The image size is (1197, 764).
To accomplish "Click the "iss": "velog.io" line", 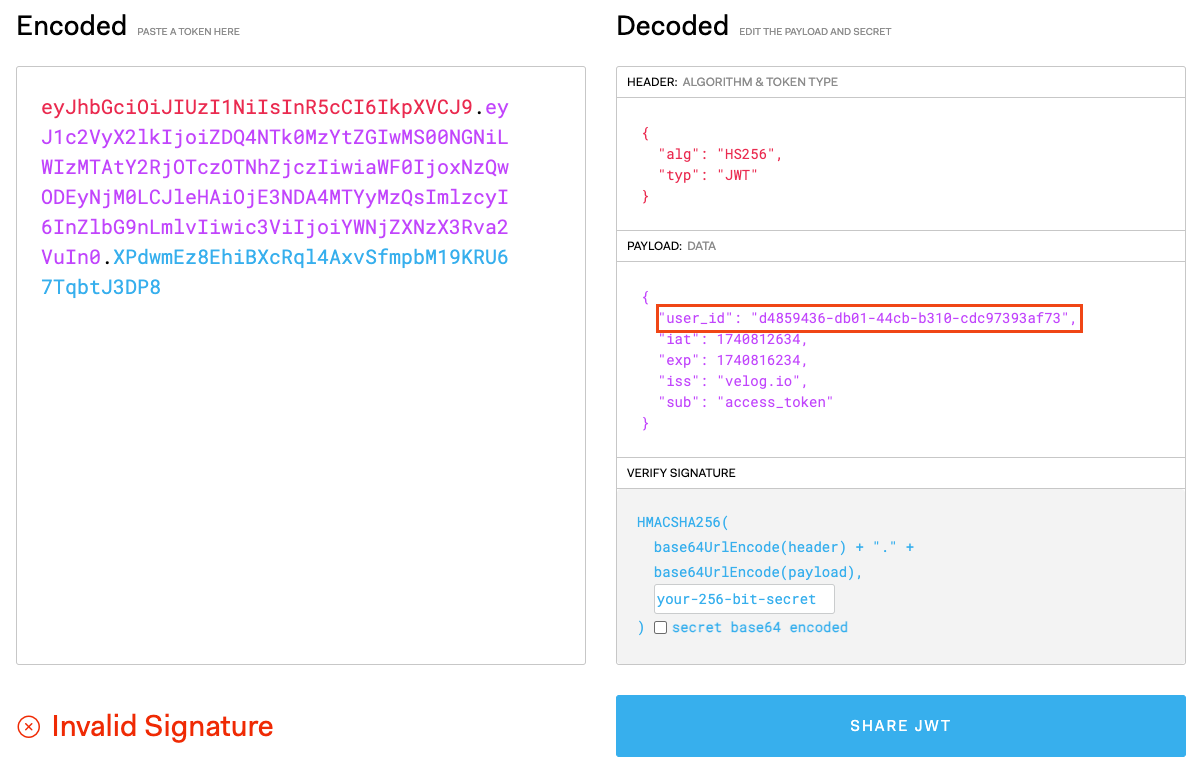I will pyautogui.click(x=732, y=382).
